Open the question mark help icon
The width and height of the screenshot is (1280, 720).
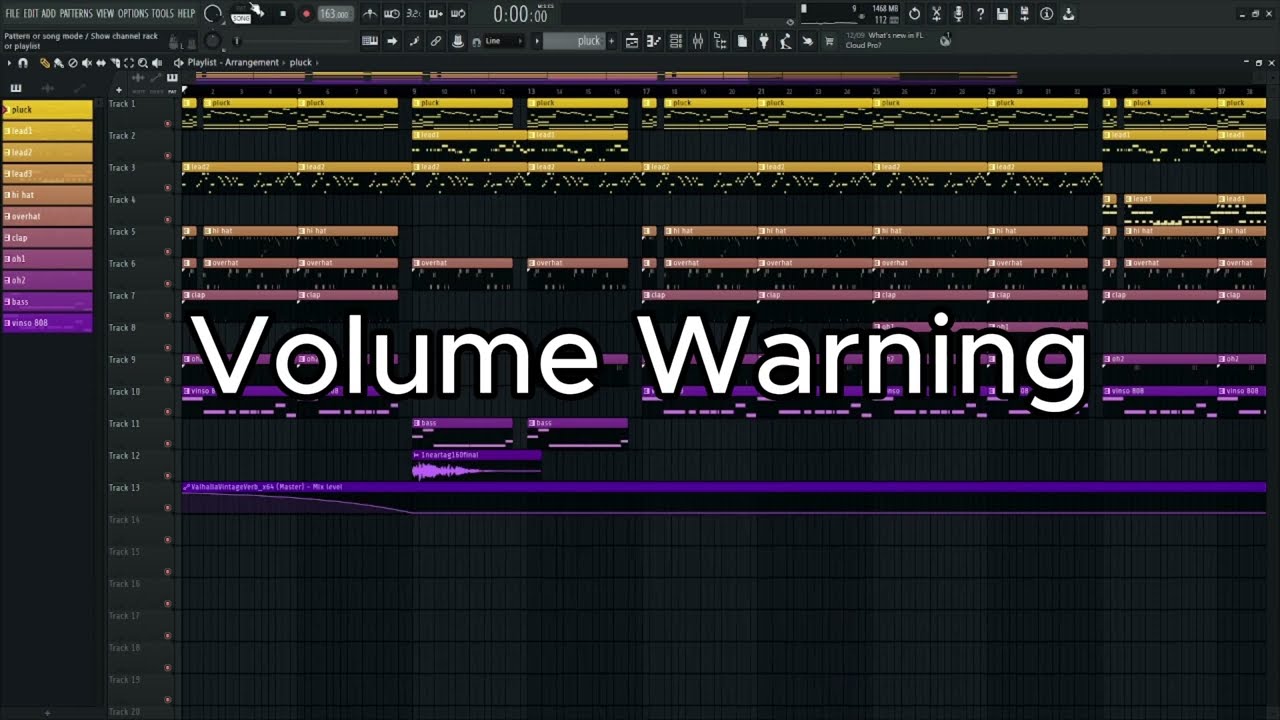980,14
